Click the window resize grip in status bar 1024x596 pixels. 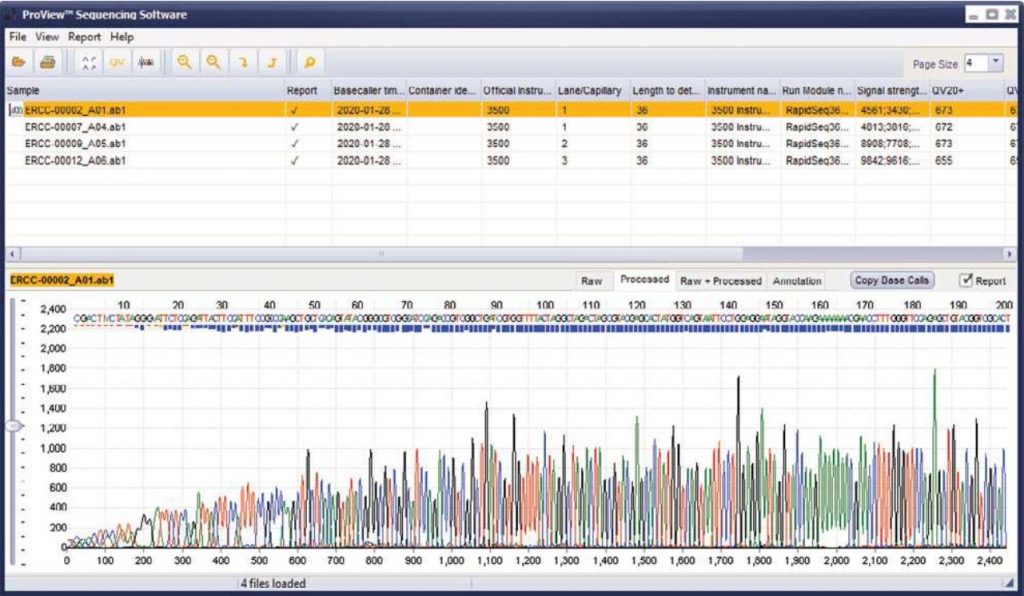pos(1011,583)
